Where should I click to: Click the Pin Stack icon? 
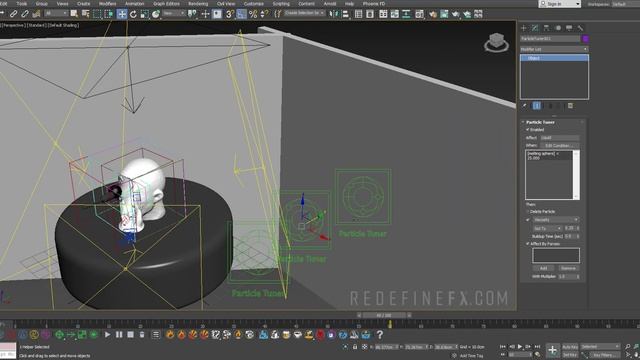coord(524,106)
